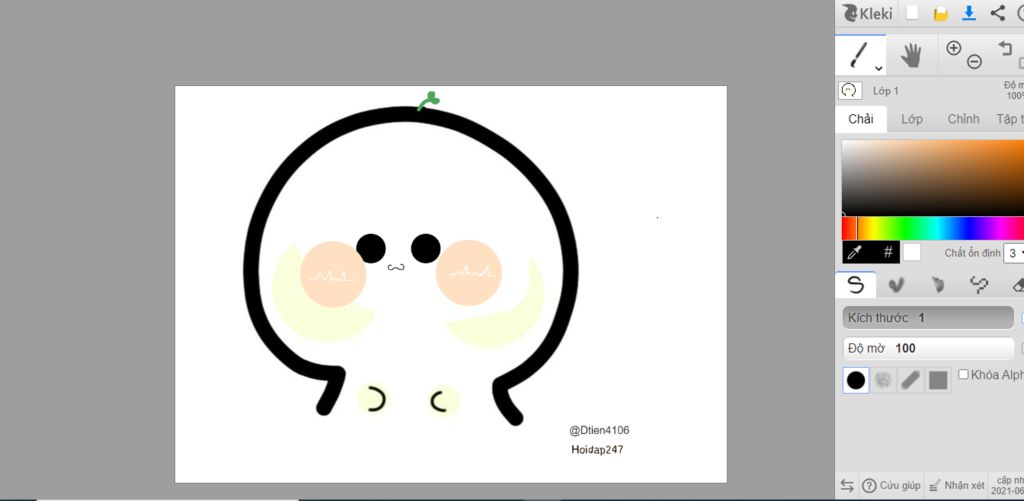Viewport: 1024px width, 501px height.
Task: Click the Kích thước size slider
Action: pyautogui.click(x=928, y=318)
